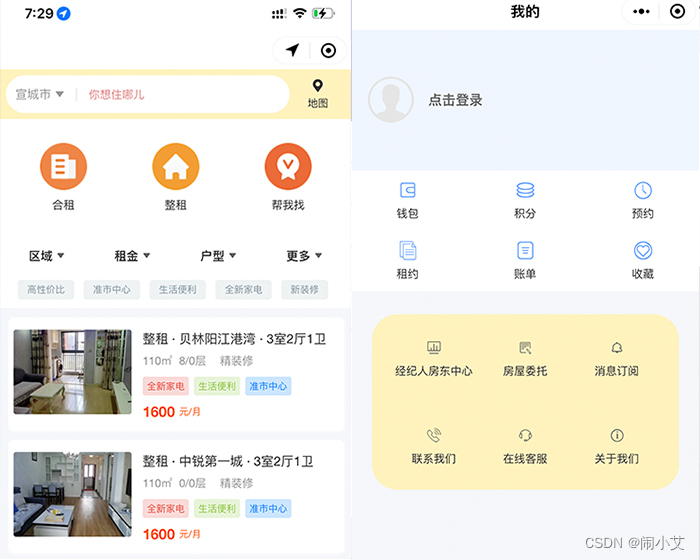Open the 预约 appointment clock icon
The height and width of the screenshot is (560, 700).
click(x=643, y=190)
